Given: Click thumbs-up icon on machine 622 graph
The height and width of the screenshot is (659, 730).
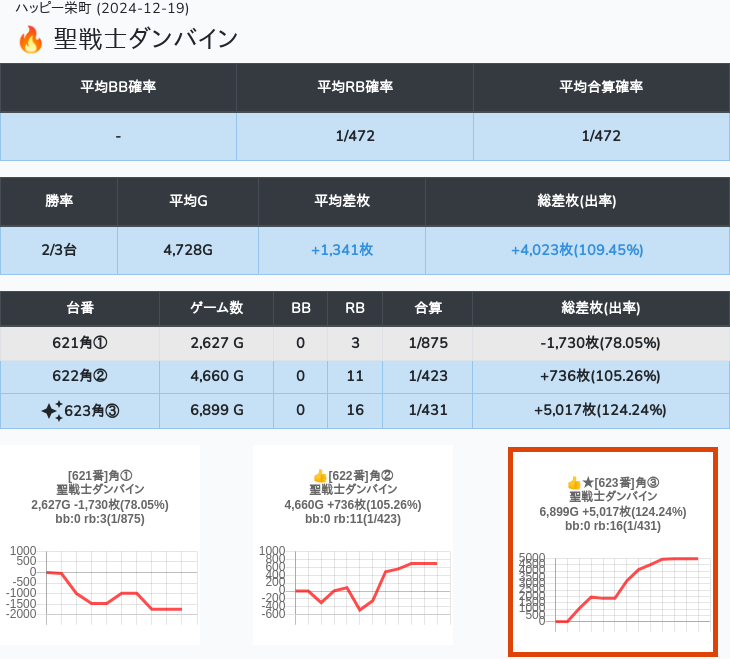Looking at the screenshot, I should [320, 476].
